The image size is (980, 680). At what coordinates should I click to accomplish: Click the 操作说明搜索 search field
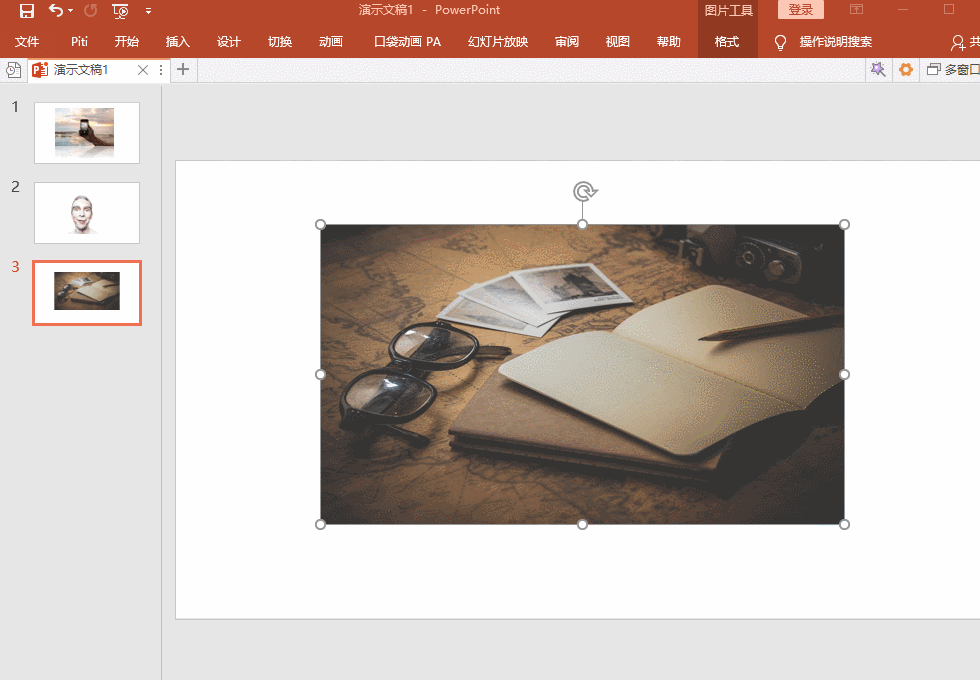(836, 42)
